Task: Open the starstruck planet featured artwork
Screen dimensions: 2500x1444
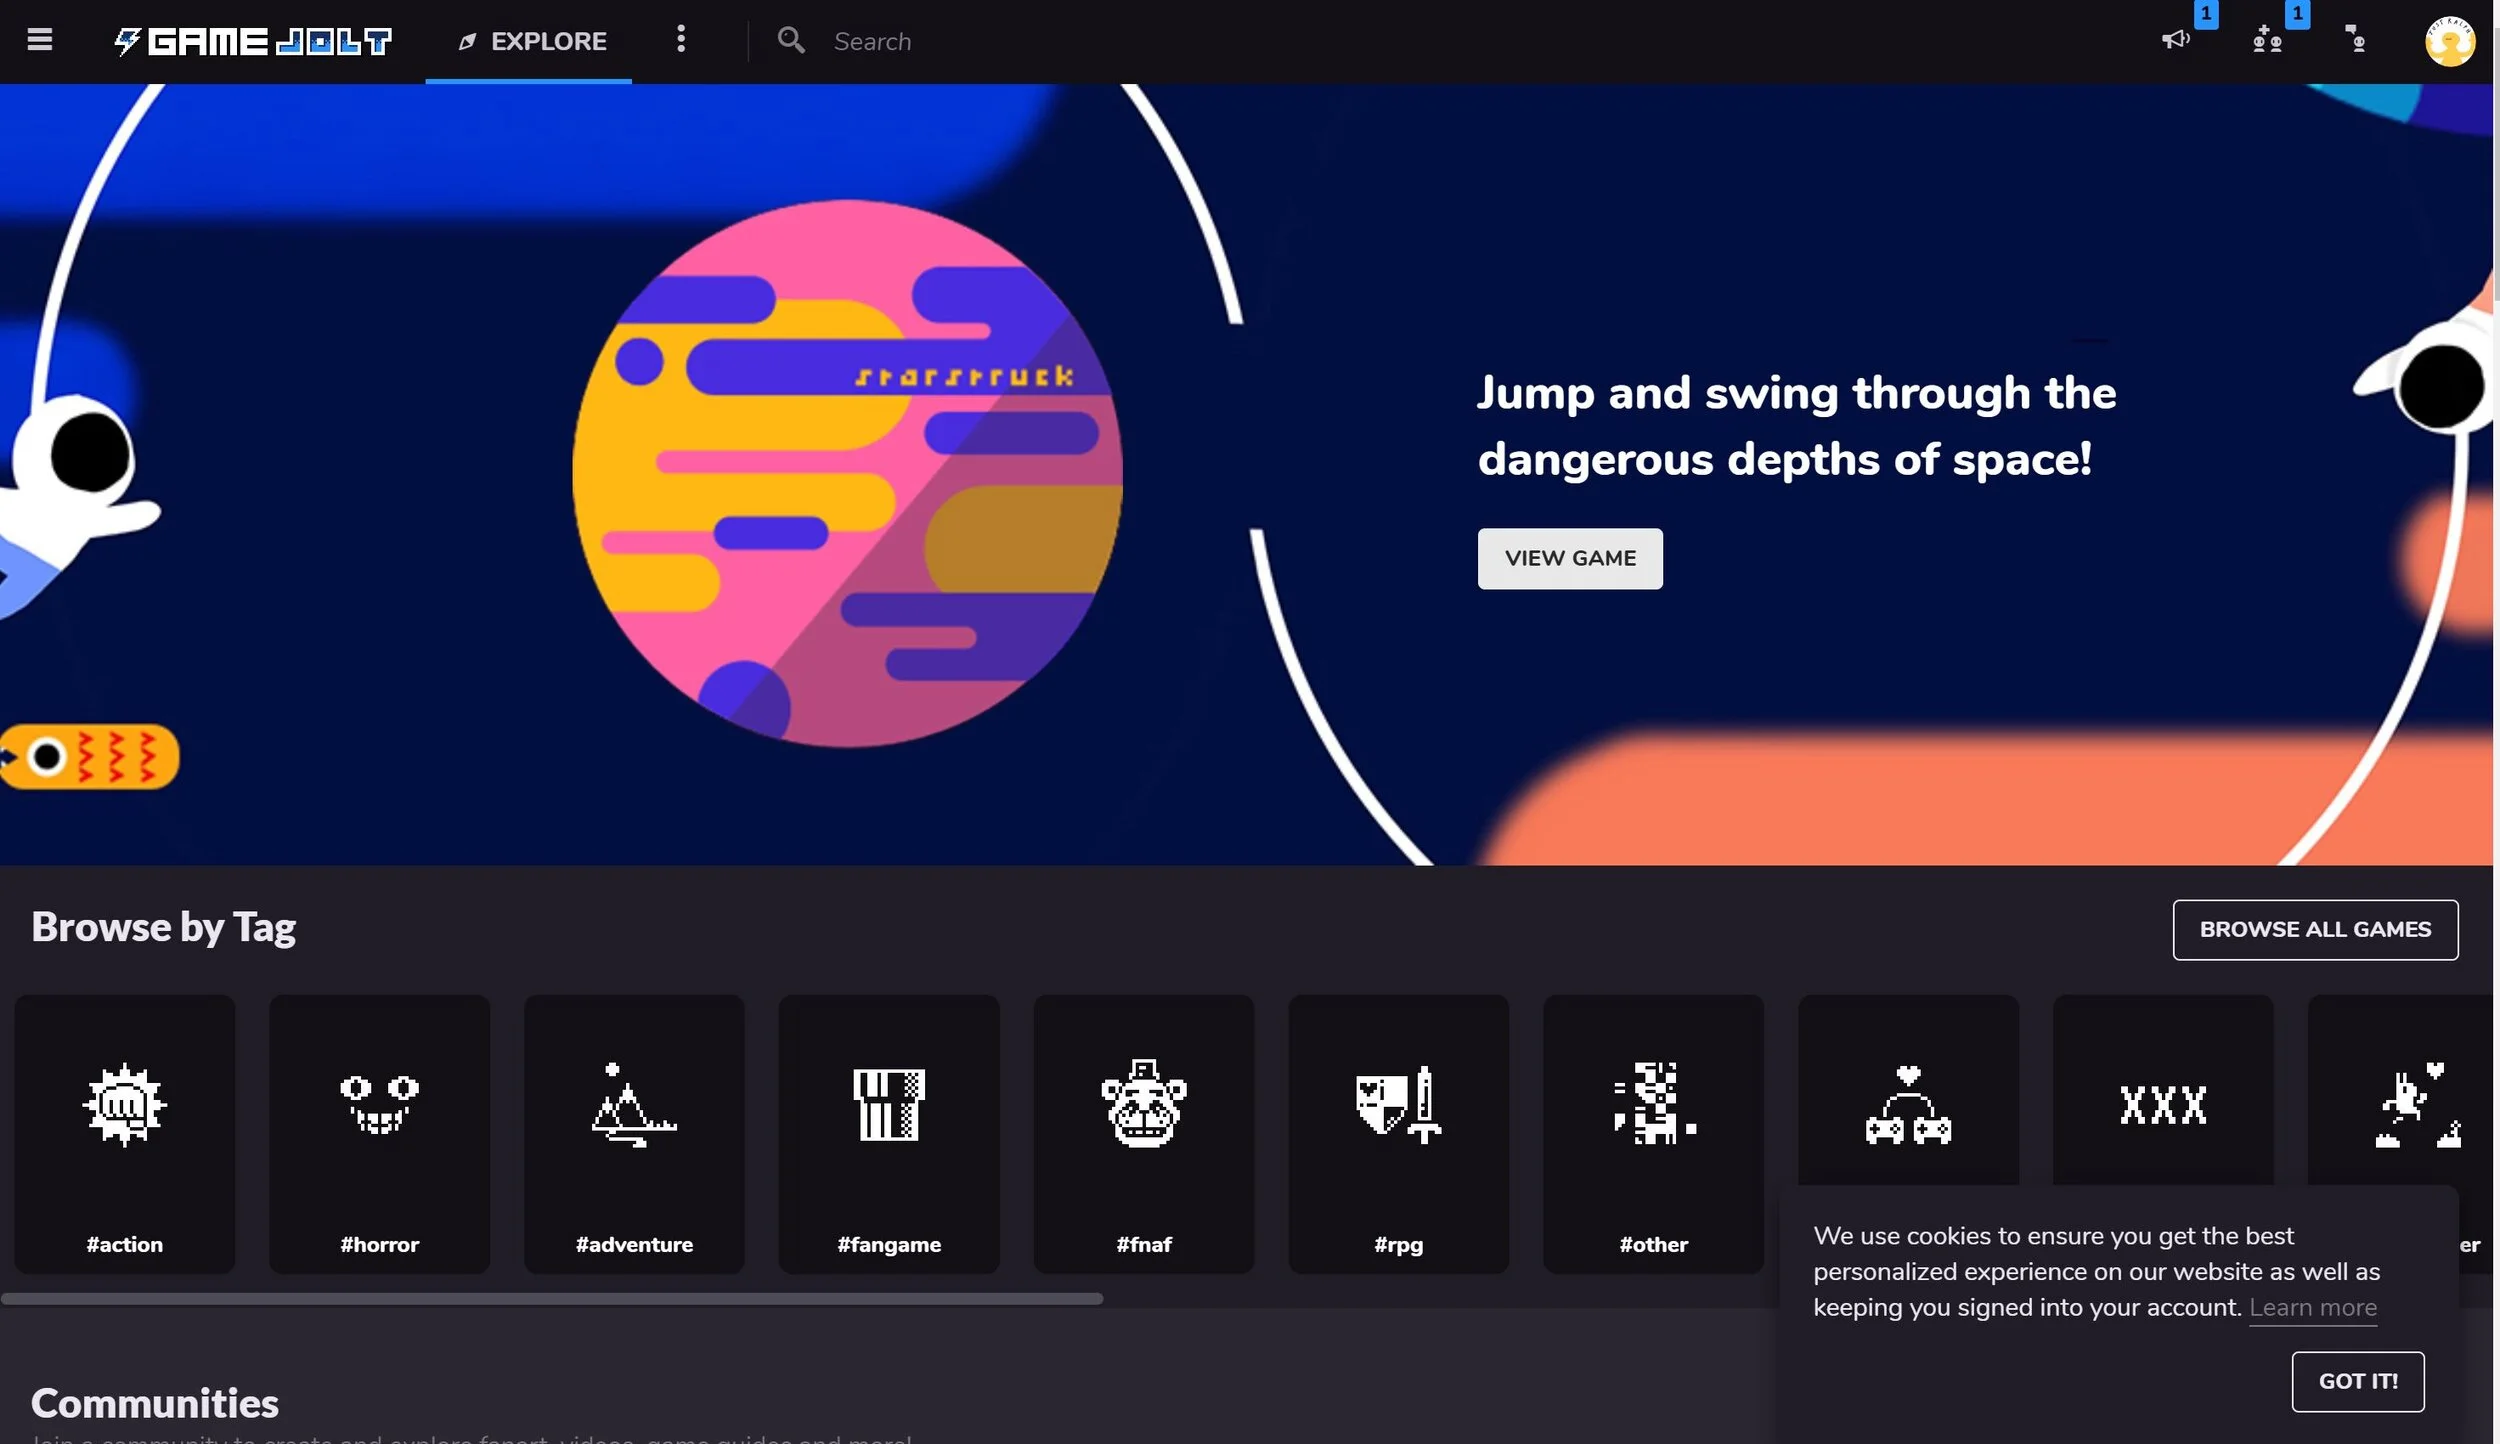Action: click(847, 473)
